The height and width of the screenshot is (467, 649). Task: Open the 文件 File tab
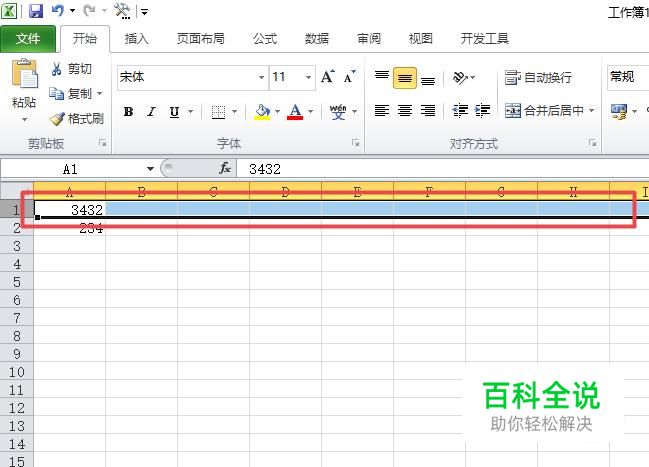pos(28,39)
